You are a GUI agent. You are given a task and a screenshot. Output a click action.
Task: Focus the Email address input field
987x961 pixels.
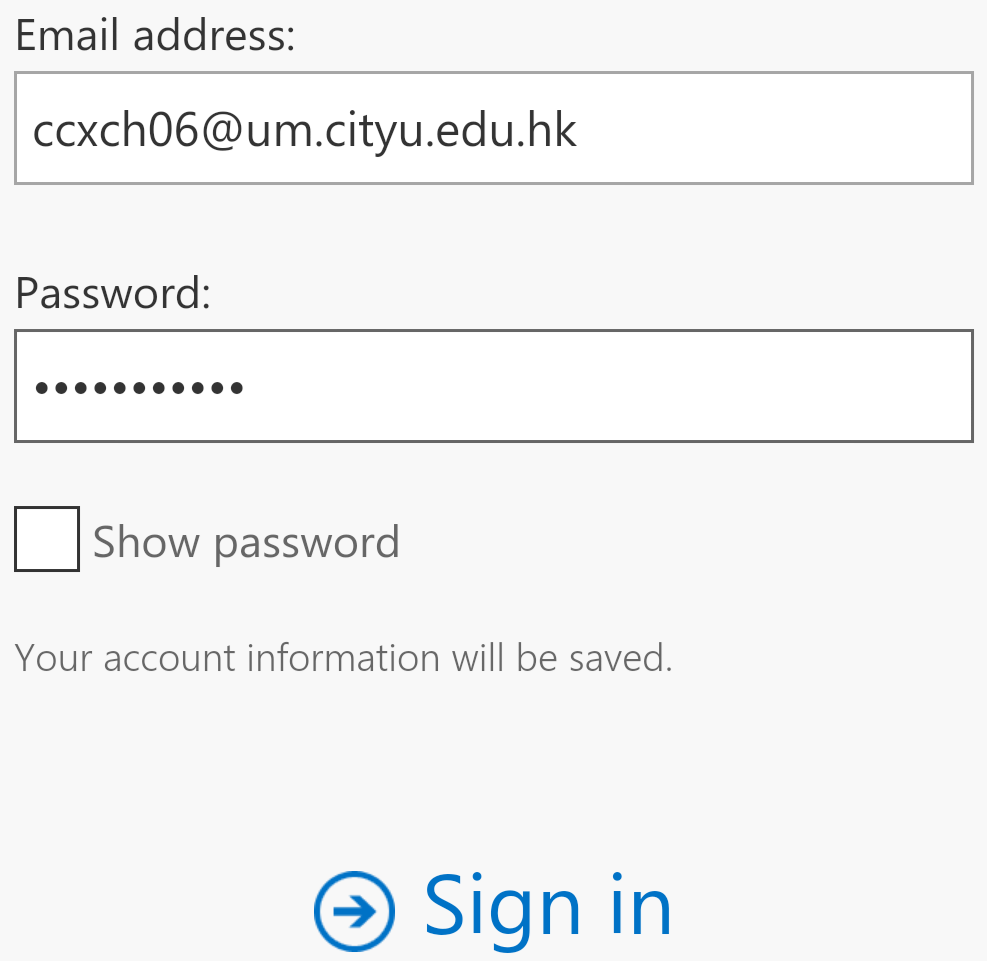pyautogui.click(x=493, y=128)
